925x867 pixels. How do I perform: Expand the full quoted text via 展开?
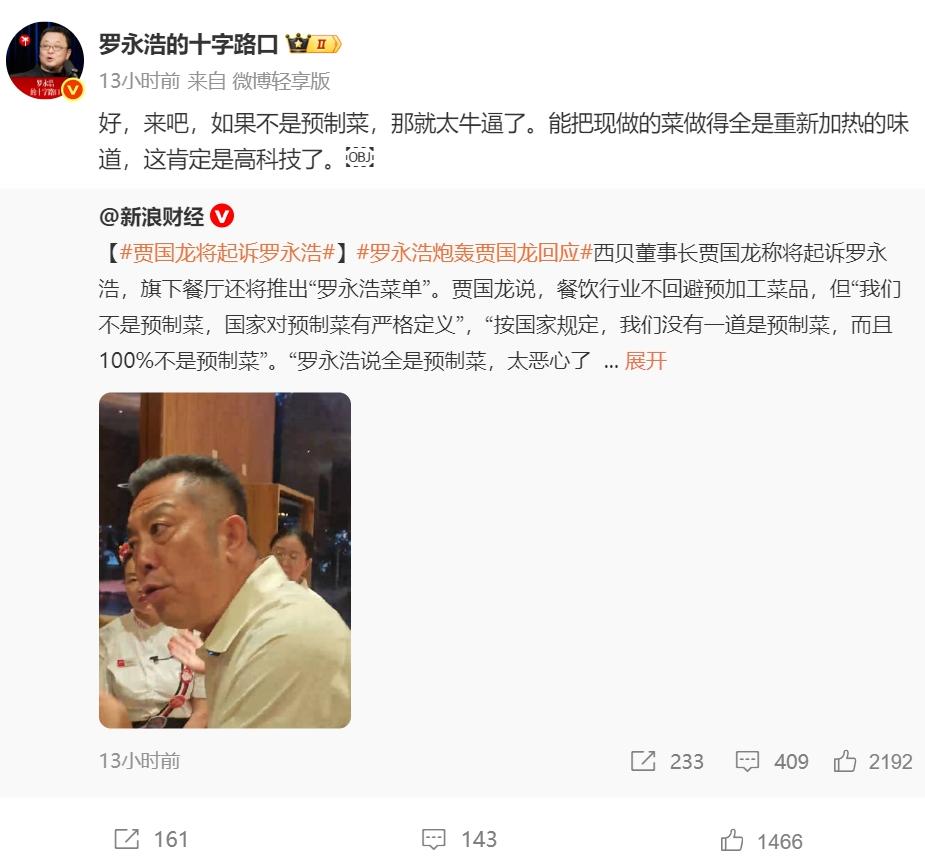pos(645,361)
